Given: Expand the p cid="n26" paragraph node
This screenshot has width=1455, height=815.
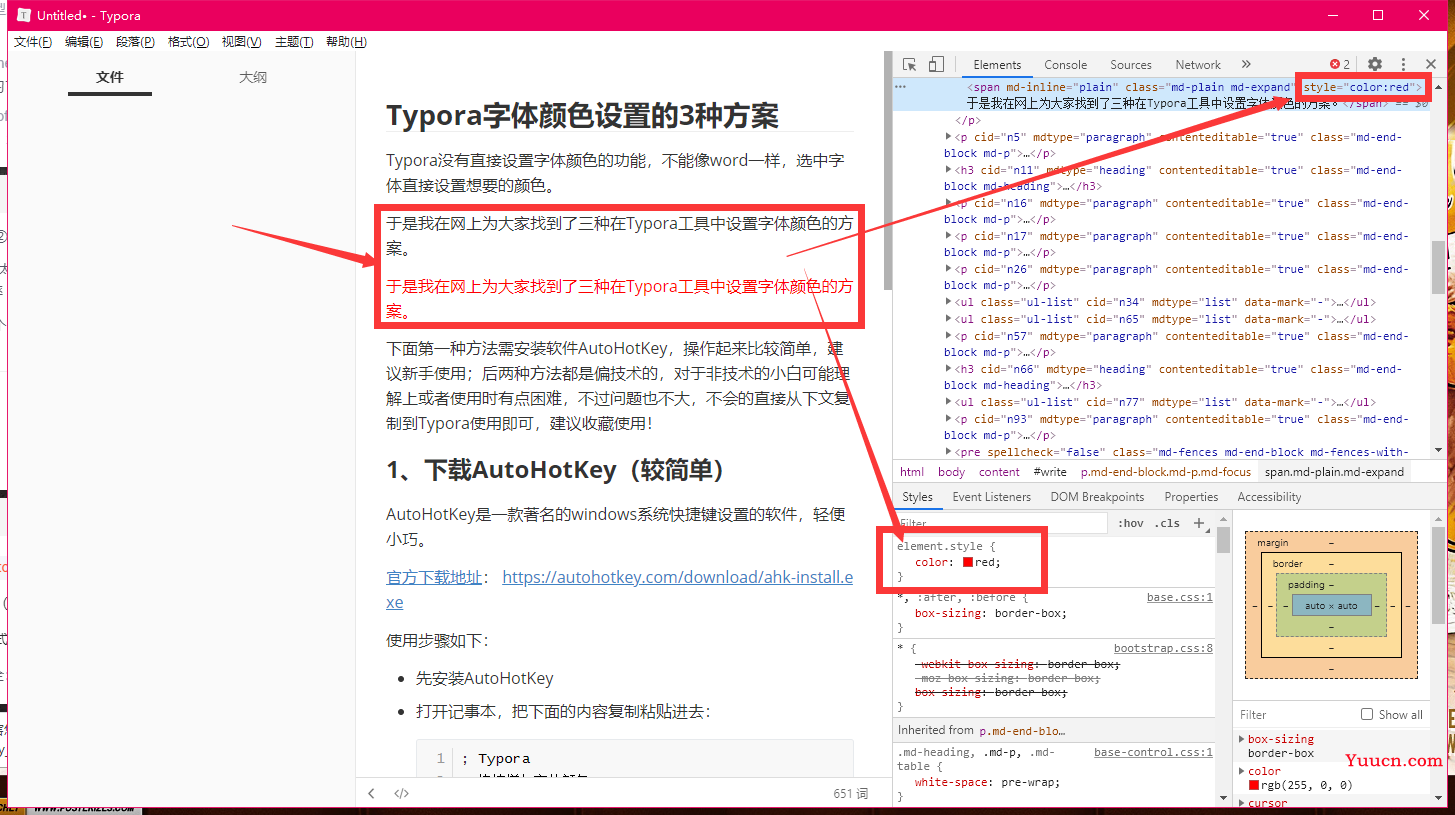Looking at the screenshot, I should pyautogui.click(x=949, y=269).
